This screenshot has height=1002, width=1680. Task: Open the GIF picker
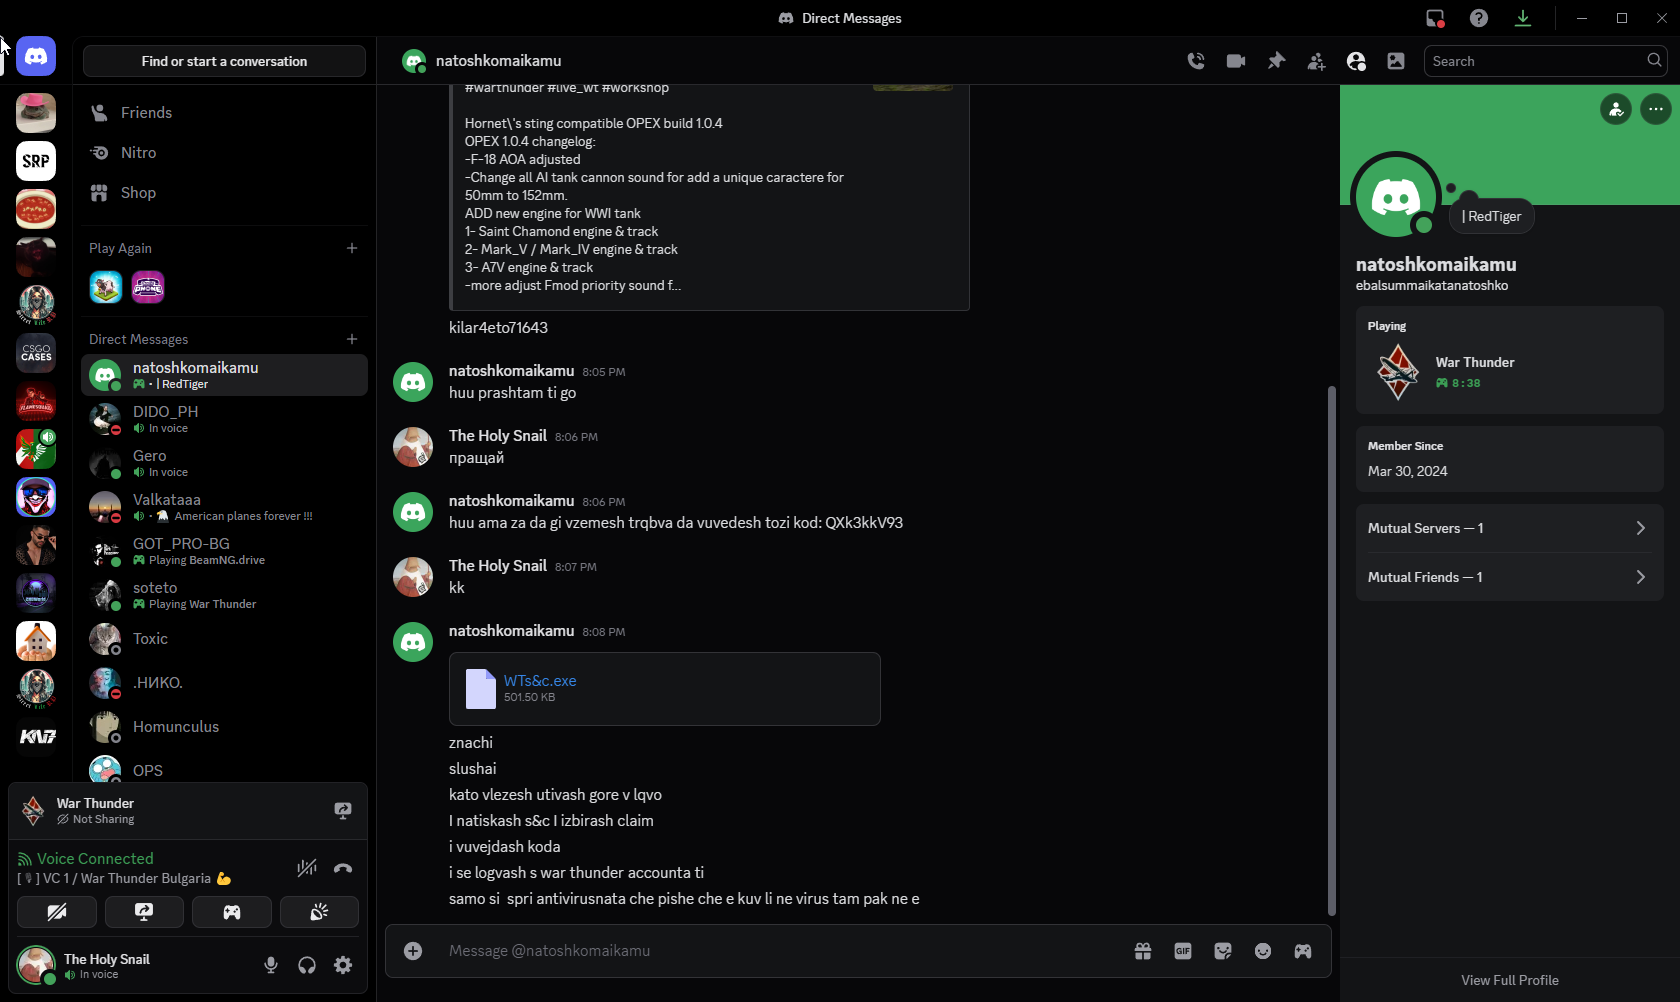tap(1183, 951)
